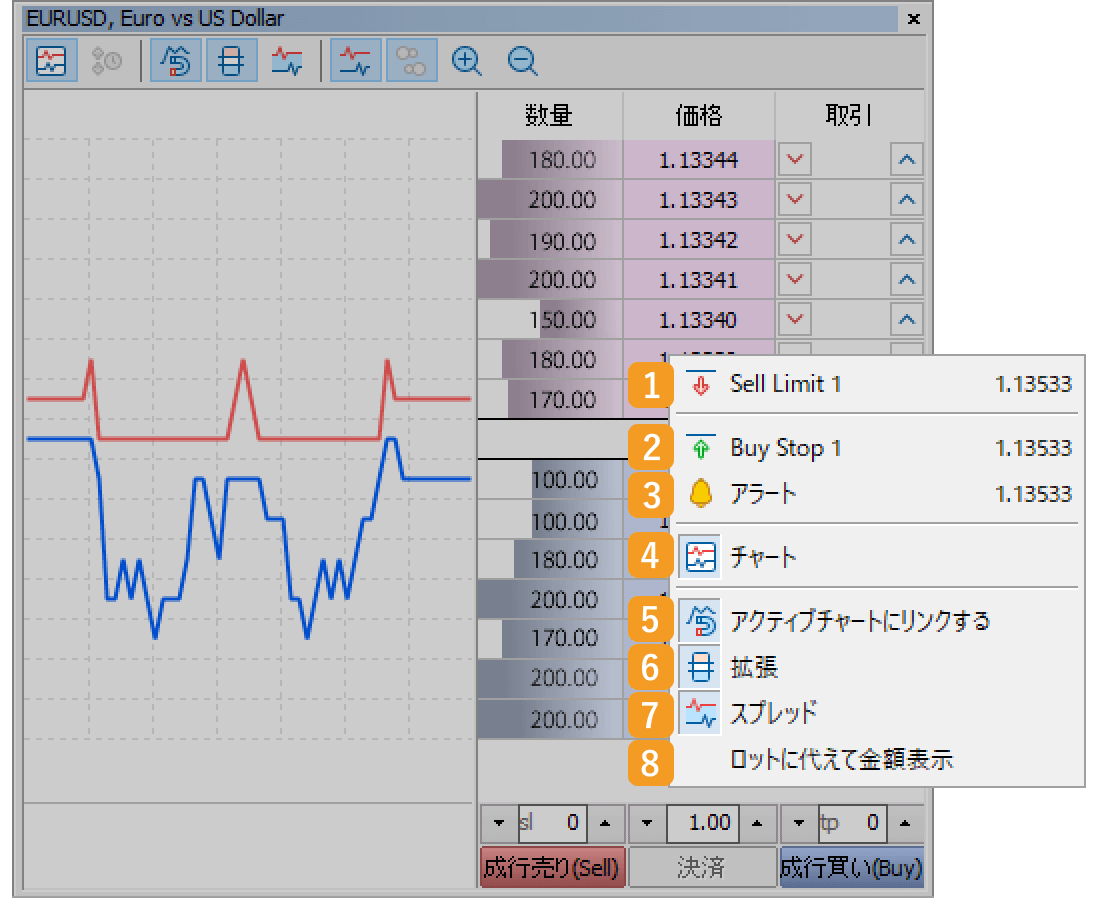Click the buy arrow at price 1.13343
The image size is (1100, 898).
click(x=906, y=199)
